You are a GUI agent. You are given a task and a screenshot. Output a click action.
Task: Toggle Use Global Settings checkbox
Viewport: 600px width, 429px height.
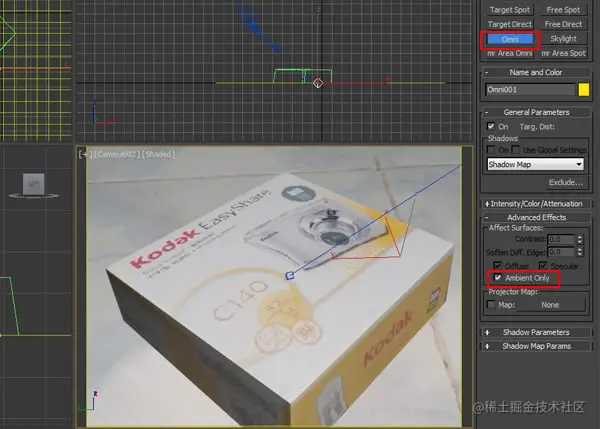pos(516,150)
